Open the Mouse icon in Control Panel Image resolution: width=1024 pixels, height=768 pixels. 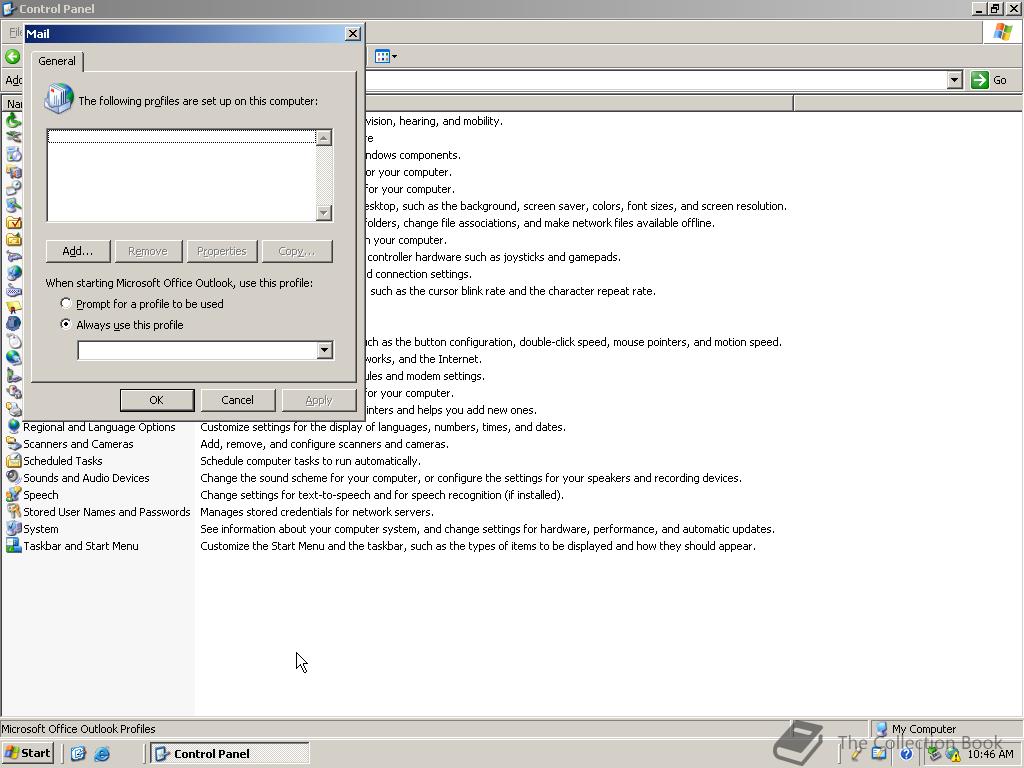click(13, 341)
